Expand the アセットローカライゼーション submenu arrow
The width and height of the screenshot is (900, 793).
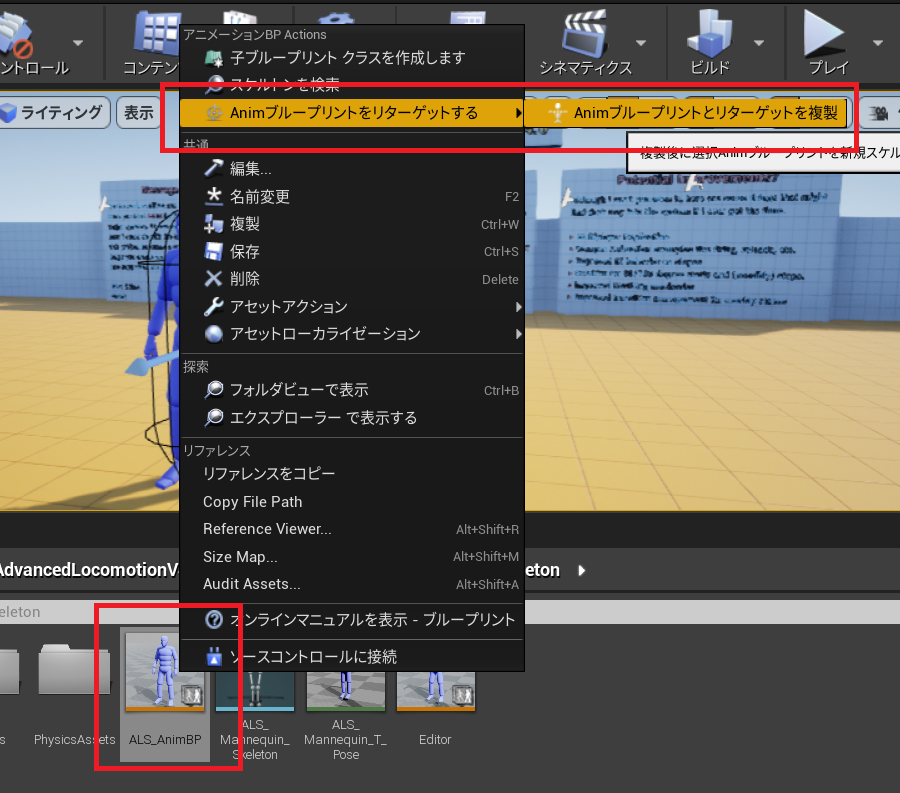[518, 334]
